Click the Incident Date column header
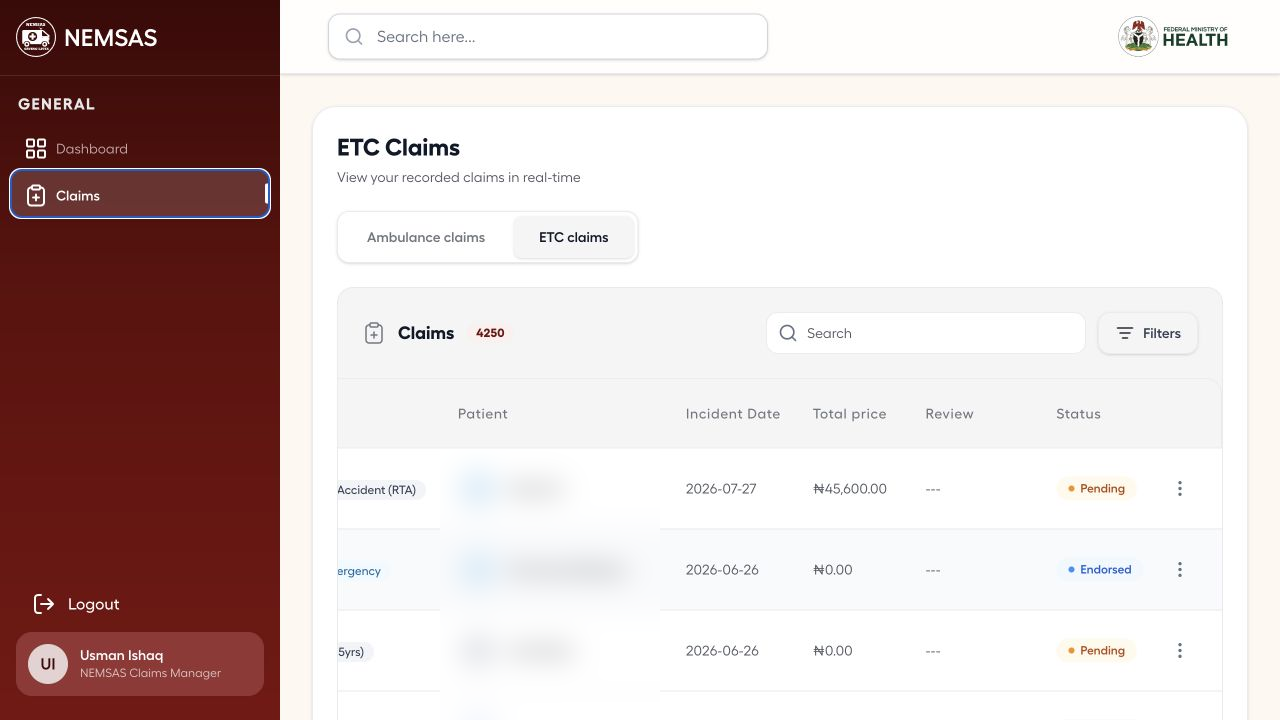This screenshot has width=1280, height=720. [733, 414]
